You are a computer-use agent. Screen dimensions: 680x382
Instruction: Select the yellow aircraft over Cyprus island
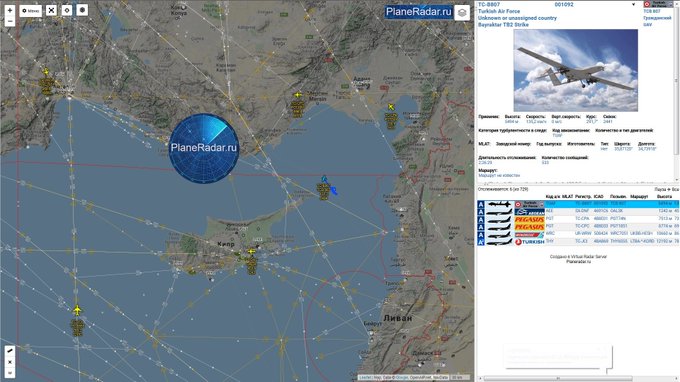coord(252,251)
